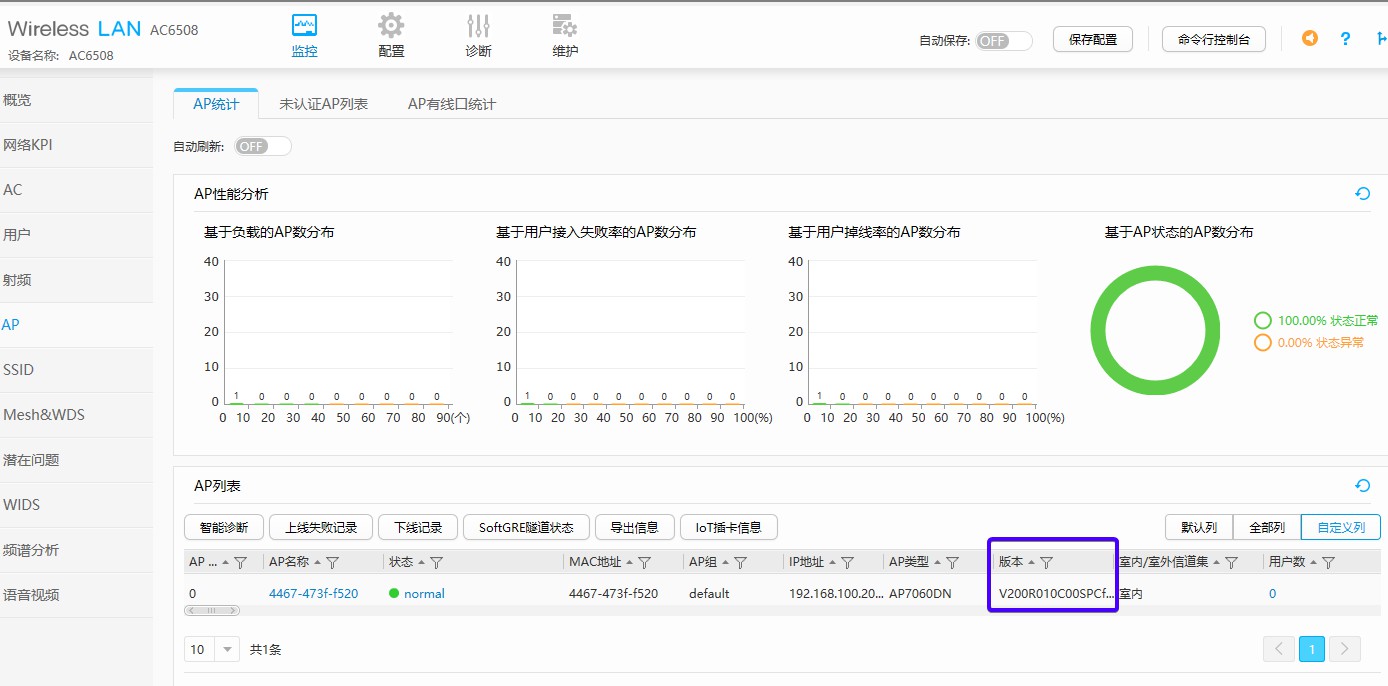1388x686 pixels.
Task: Open 潜在问题 in the sidebar
Action: coord(76,460)
